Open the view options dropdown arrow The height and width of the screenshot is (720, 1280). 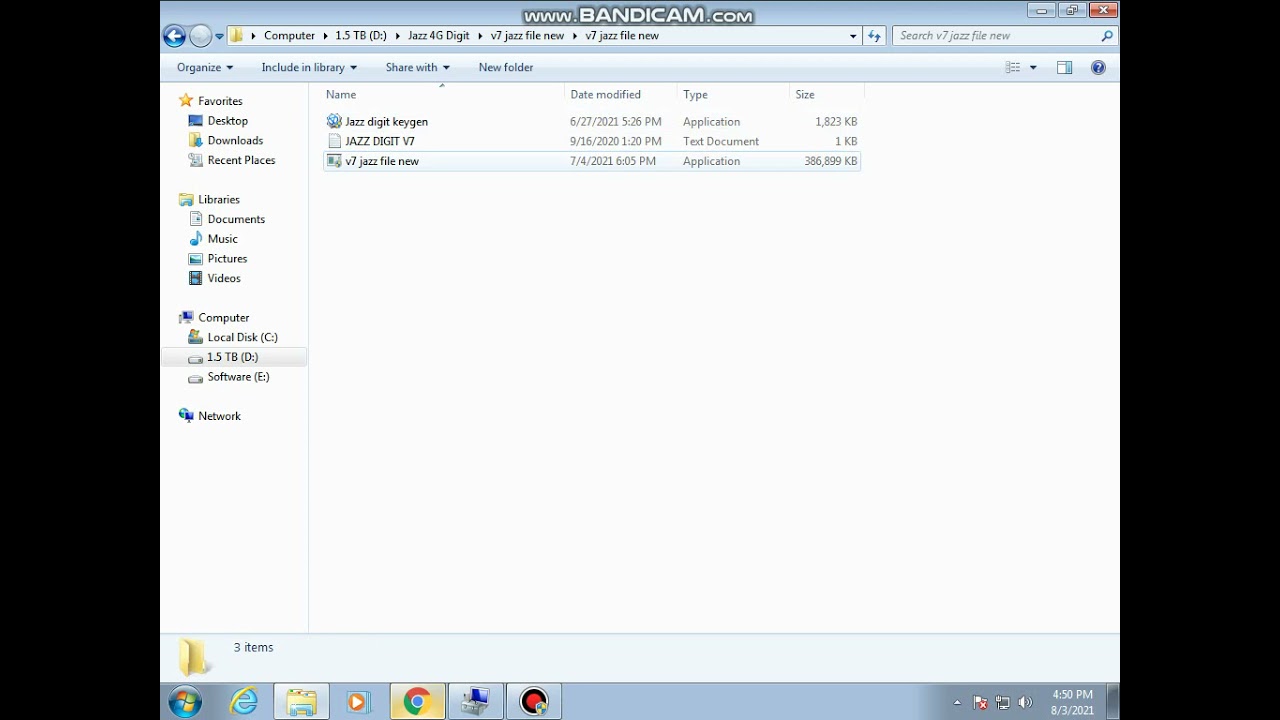1033,67
